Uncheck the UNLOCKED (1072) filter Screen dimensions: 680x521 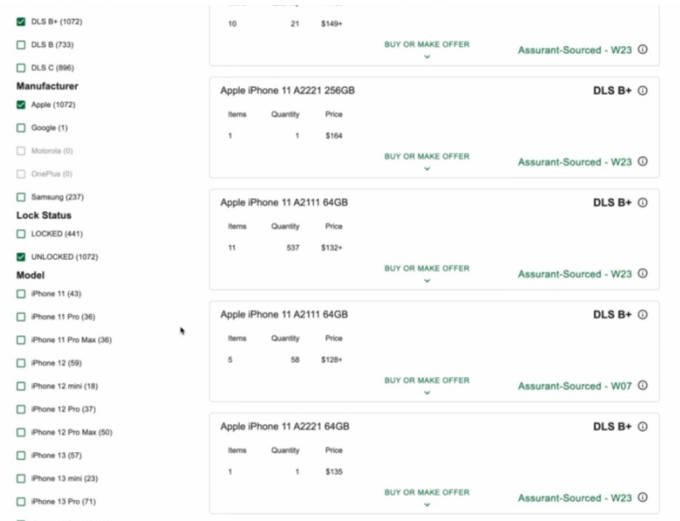pos(22,257)
